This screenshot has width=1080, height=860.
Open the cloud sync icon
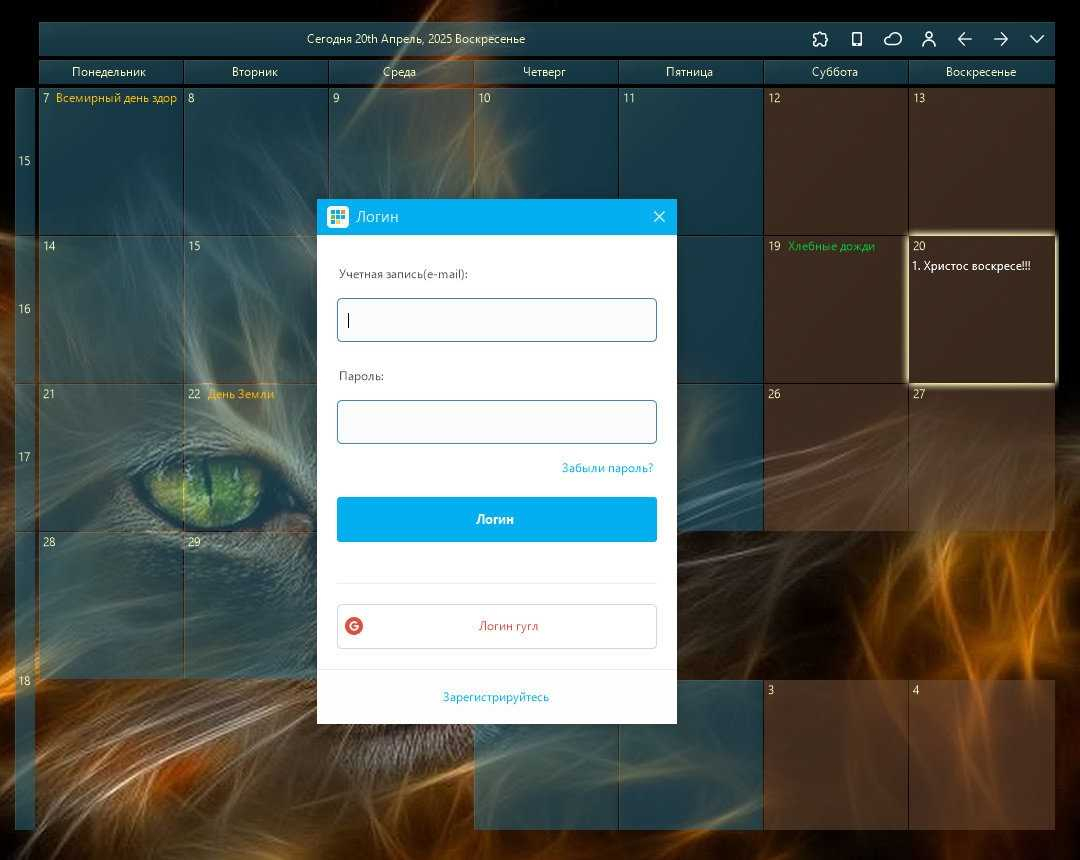pyautogui.click(x=893, y=39)
